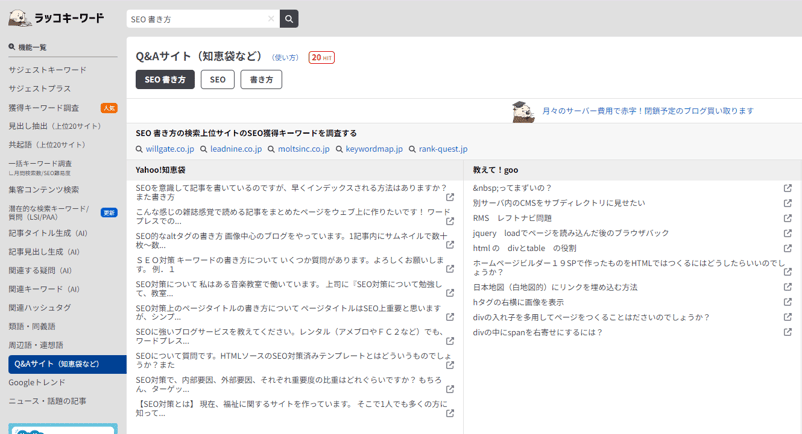The image size is (802, 434).
Task: Open 周辺語・連想語 in the sidebar
Action: tap(36, 345)
